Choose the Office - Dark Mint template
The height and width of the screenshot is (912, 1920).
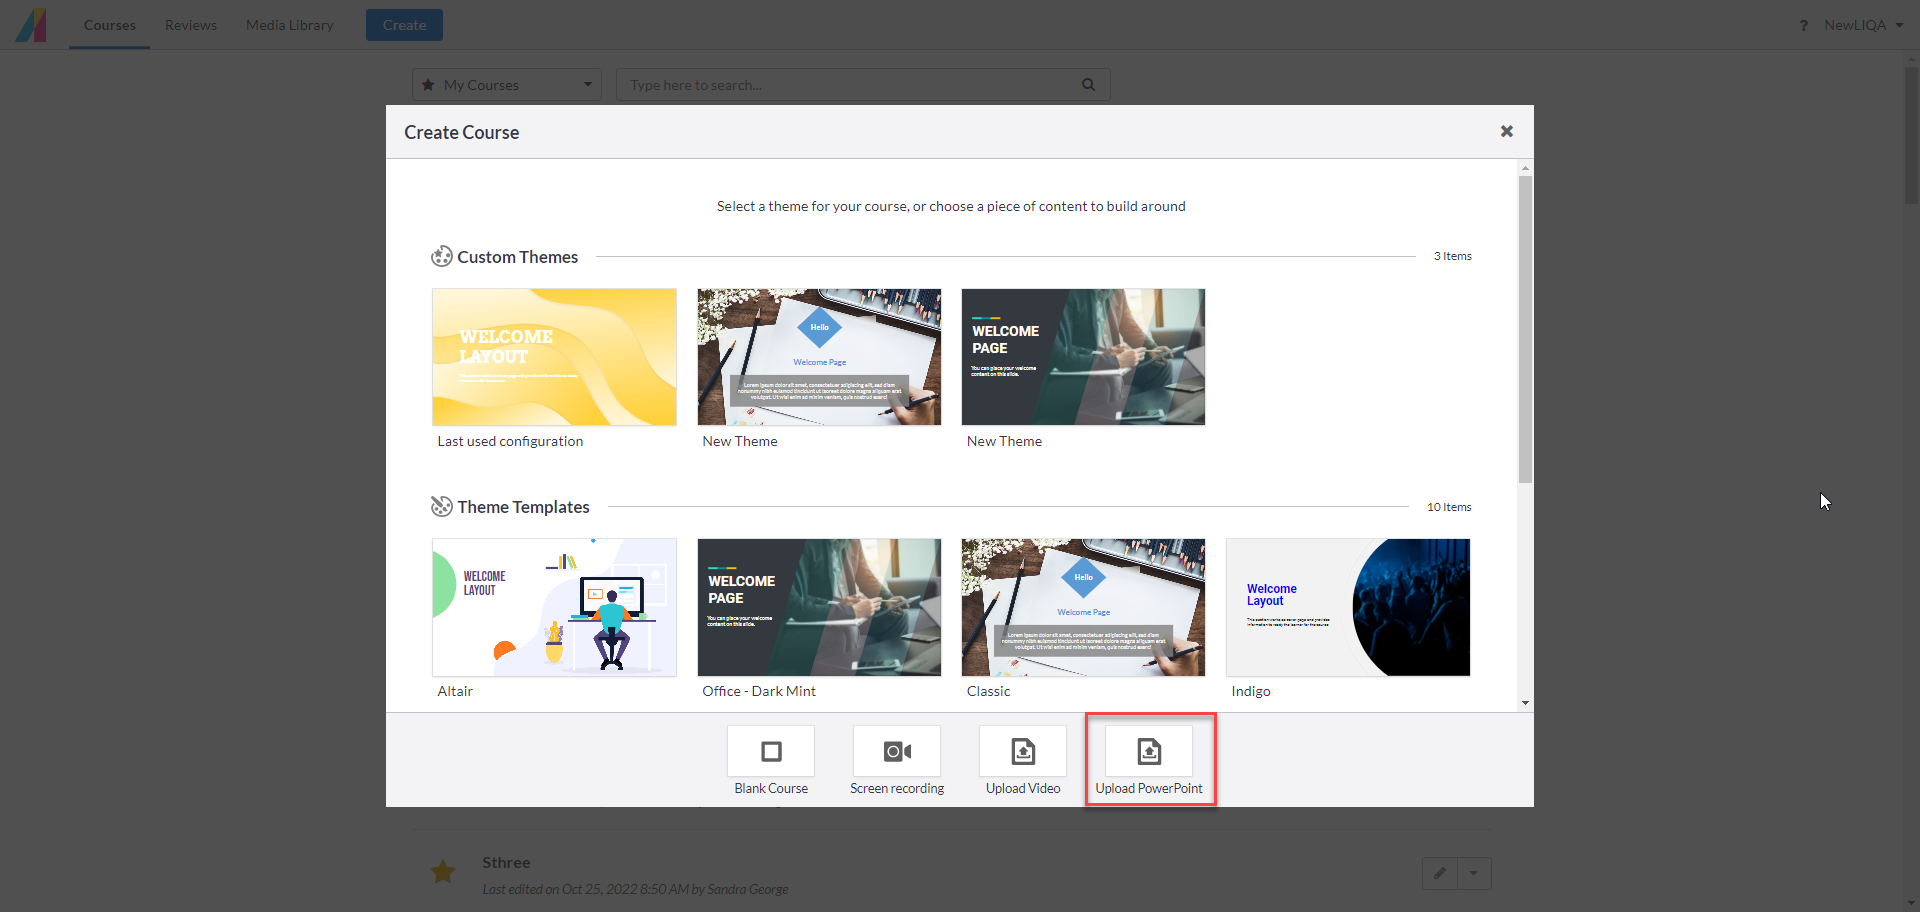pos(819,607)
